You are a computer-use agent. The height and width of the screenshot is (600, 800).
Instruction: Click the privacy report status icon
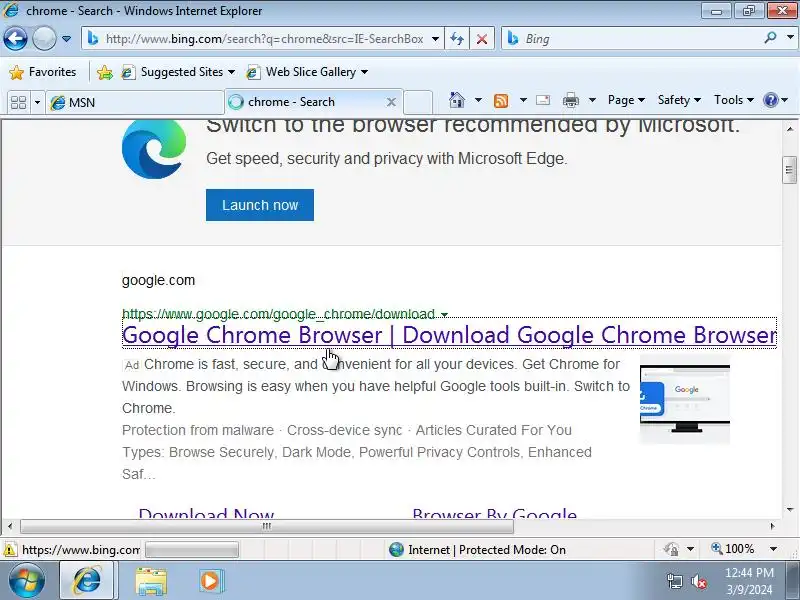[x=671, y=549]
